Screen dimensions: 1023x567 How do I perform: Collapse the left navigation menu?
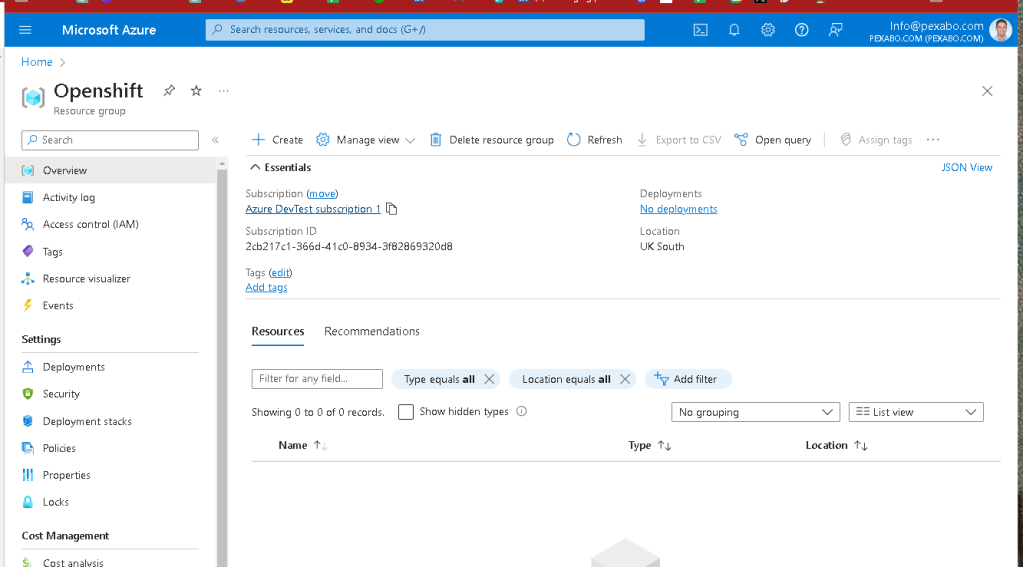point(215,140)
